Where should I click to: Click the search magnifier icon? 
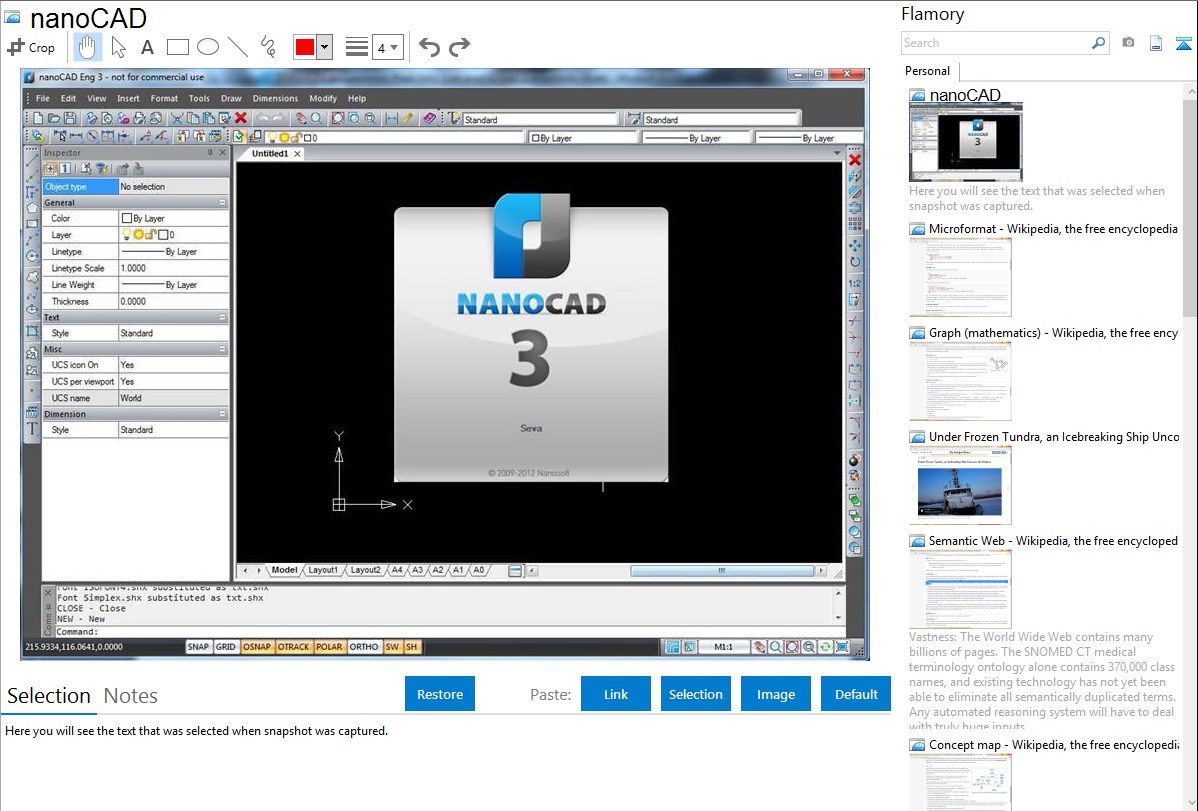(1098, 43)
